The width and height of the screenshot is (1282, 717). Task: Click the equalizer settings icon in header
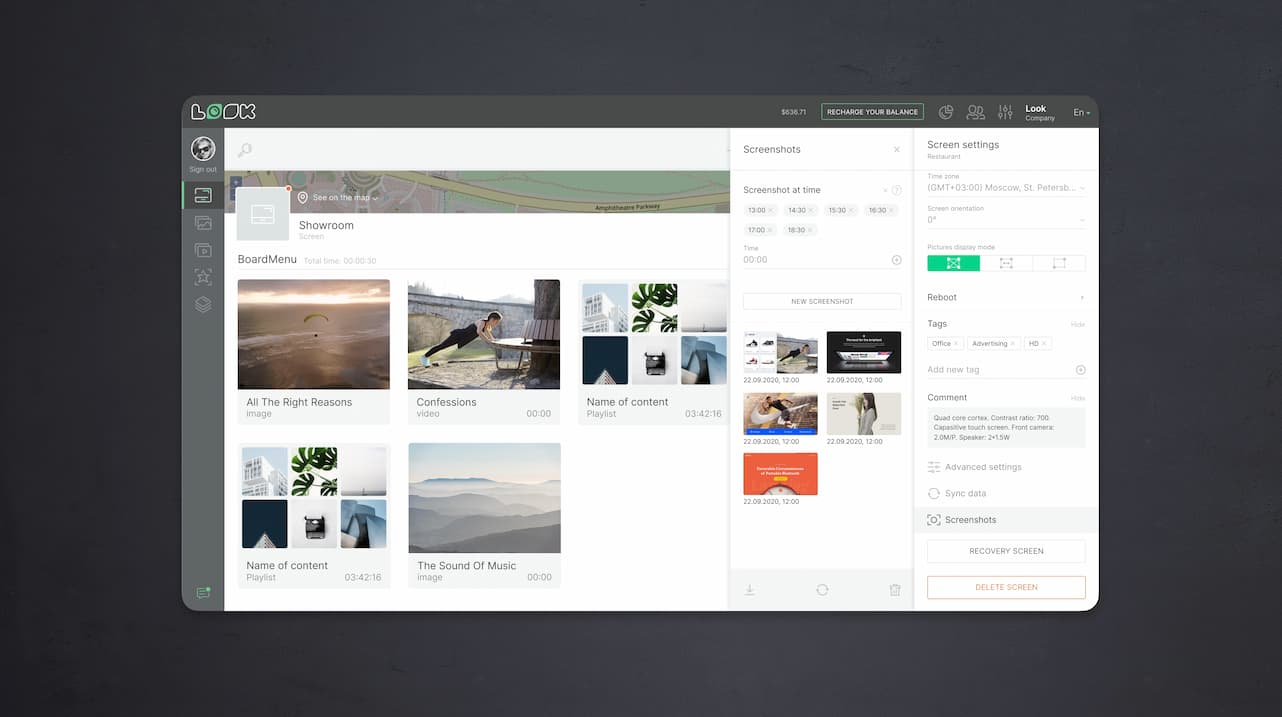point(1005,112)
